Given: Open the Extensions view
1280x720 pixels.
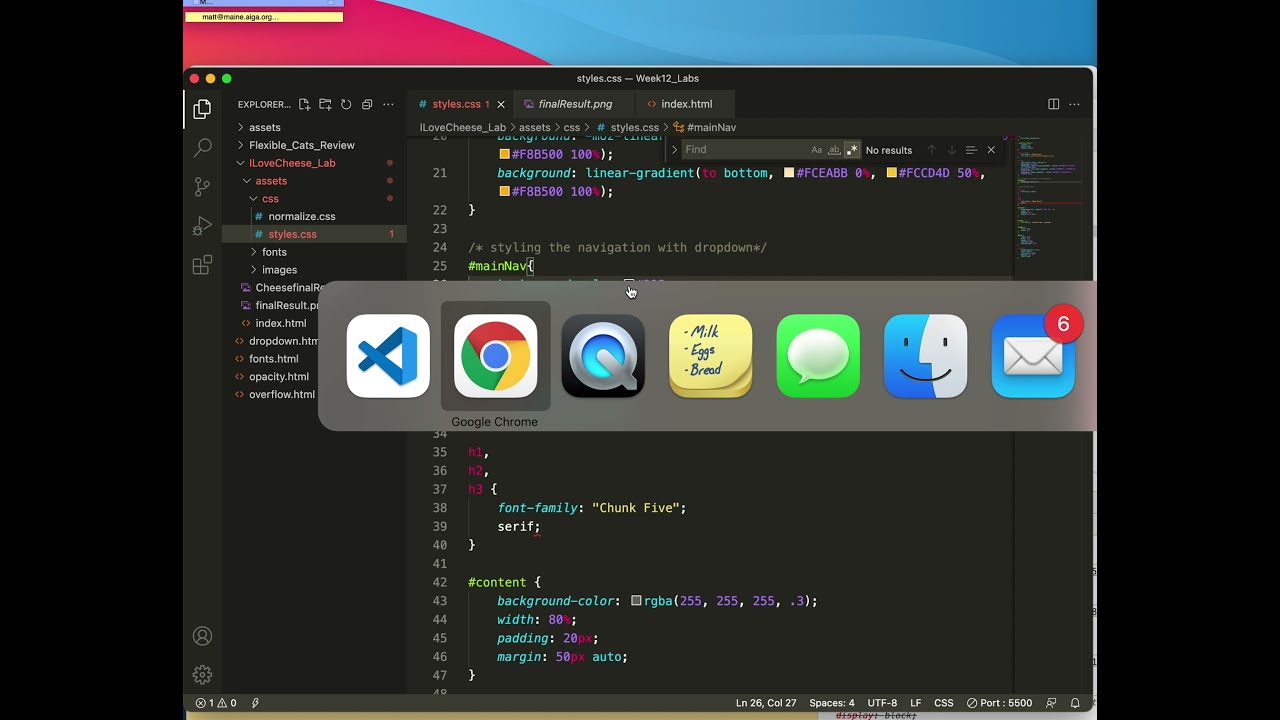Looking at the screenshot, I should coord(202,265).
